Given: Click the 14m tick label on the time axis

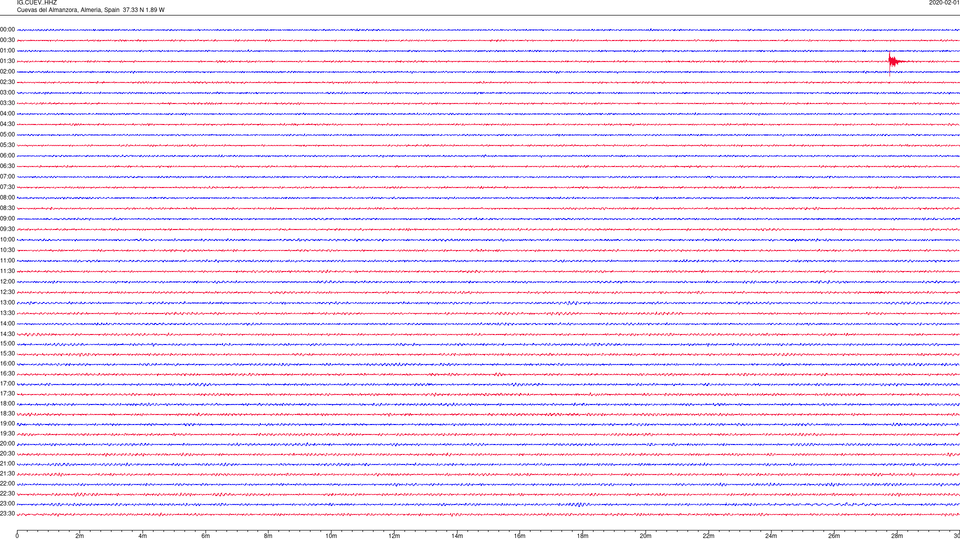Looking at the screenshot, I should coord(457,536).
